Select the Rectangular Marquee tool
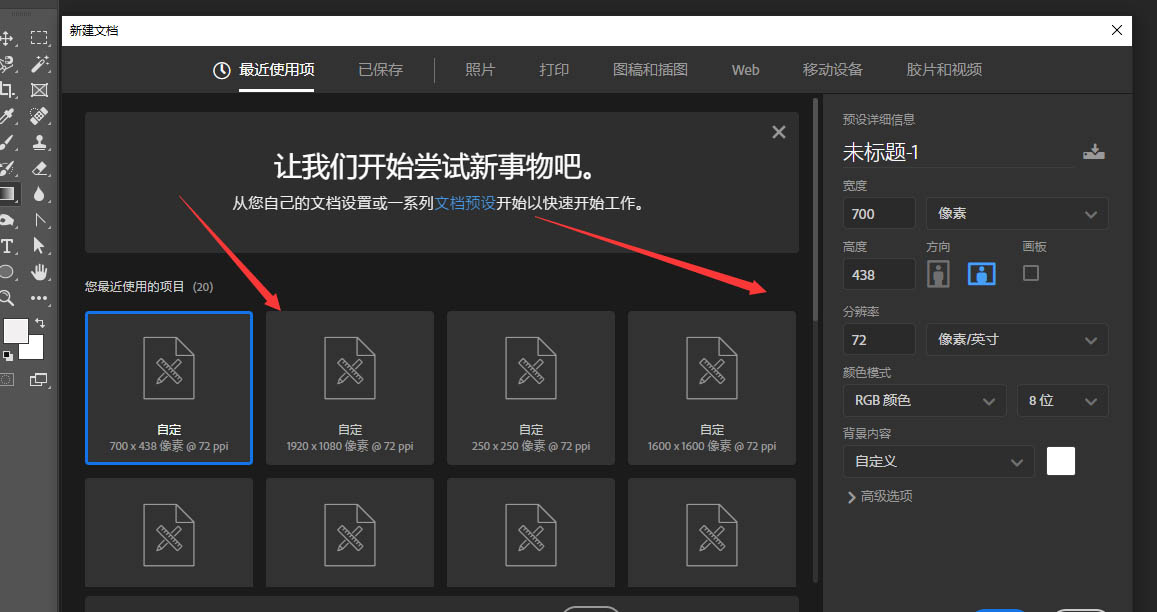1157x612 pixels. coord(38,37)
